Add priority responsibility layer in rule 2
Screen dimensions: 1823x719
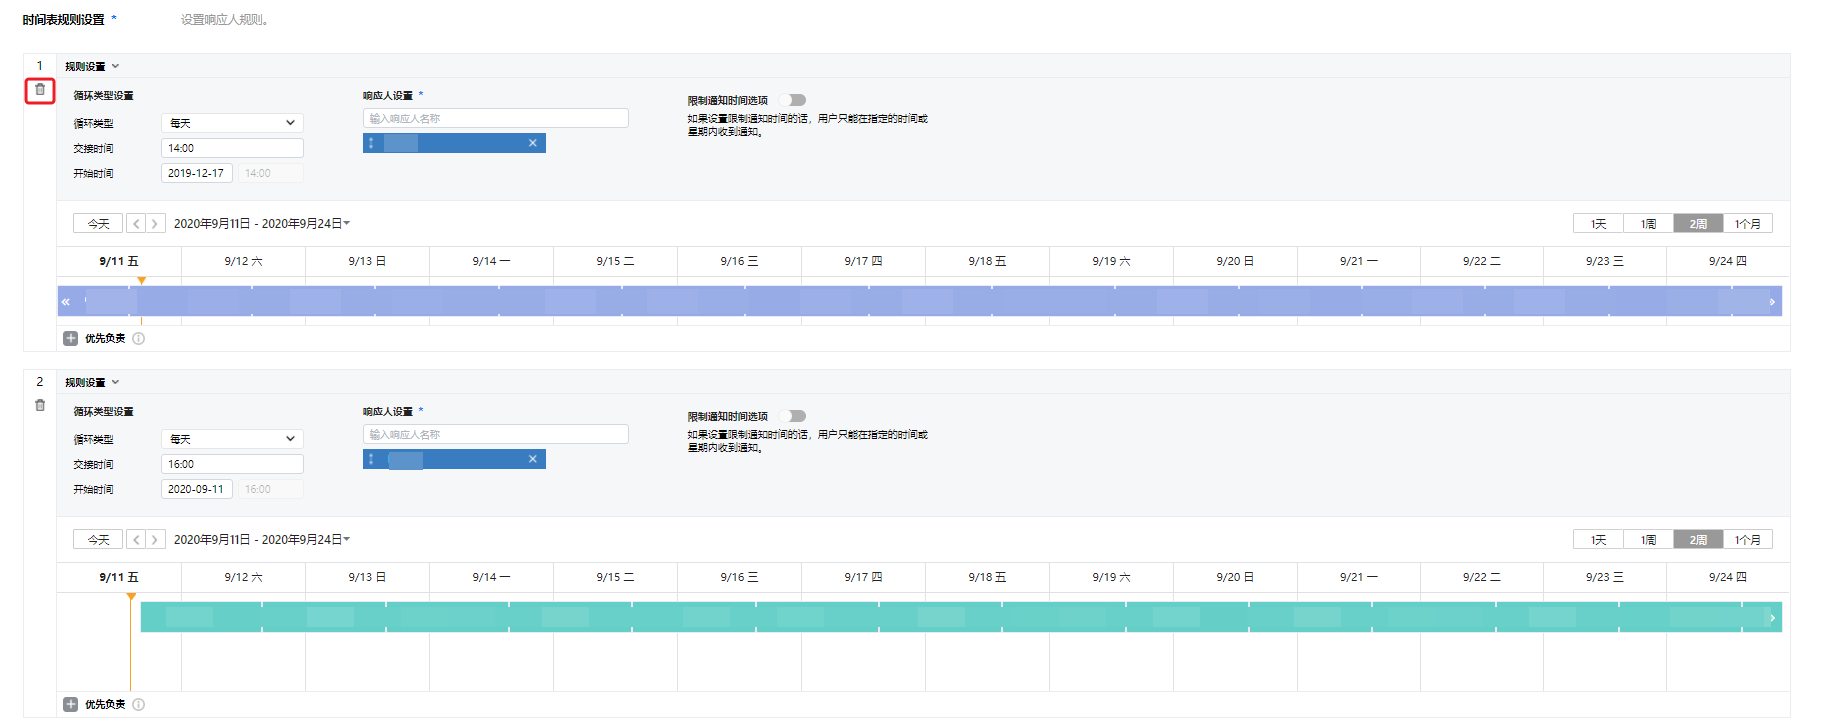pos(71,705)
